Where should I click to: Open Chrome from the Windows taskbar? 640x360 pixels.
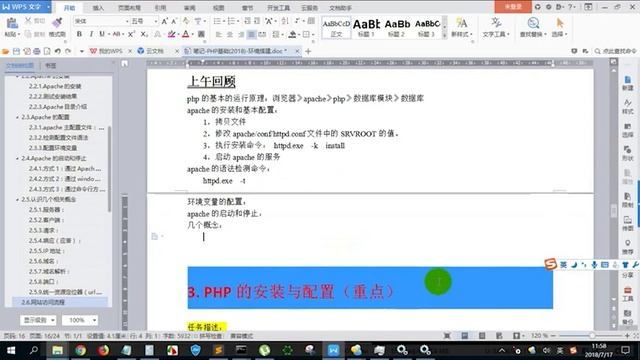pos(80,350)
